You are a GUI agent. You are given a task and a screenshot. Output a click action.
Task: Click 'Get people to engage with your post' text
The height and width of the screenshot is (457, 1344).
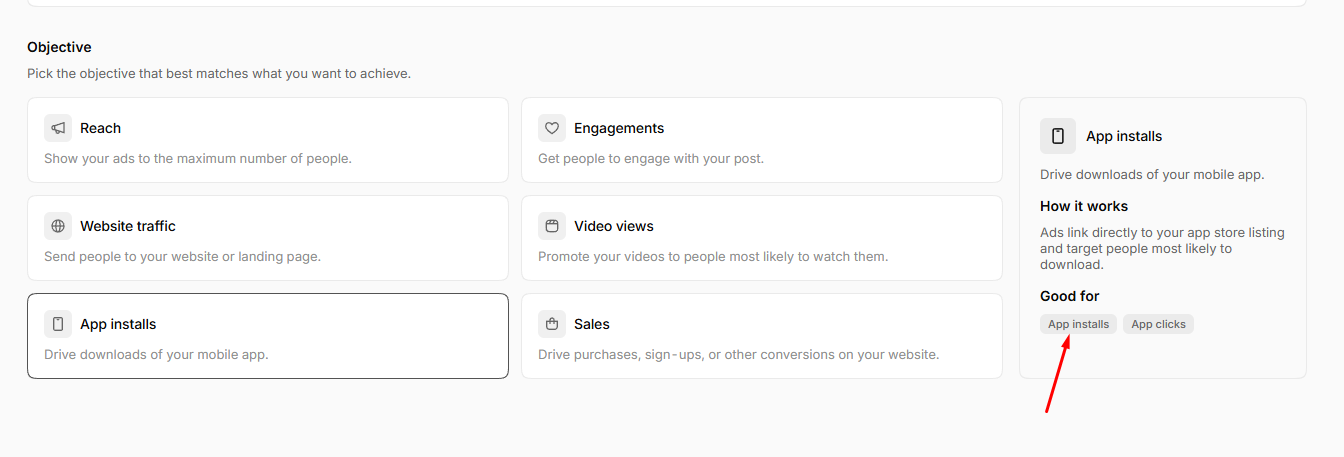(651, 158)
